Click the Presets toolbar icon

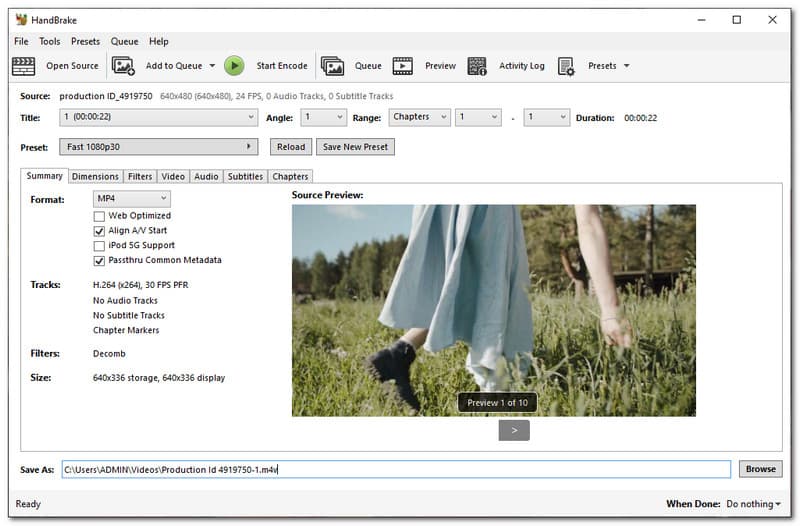tap(566, 66)
